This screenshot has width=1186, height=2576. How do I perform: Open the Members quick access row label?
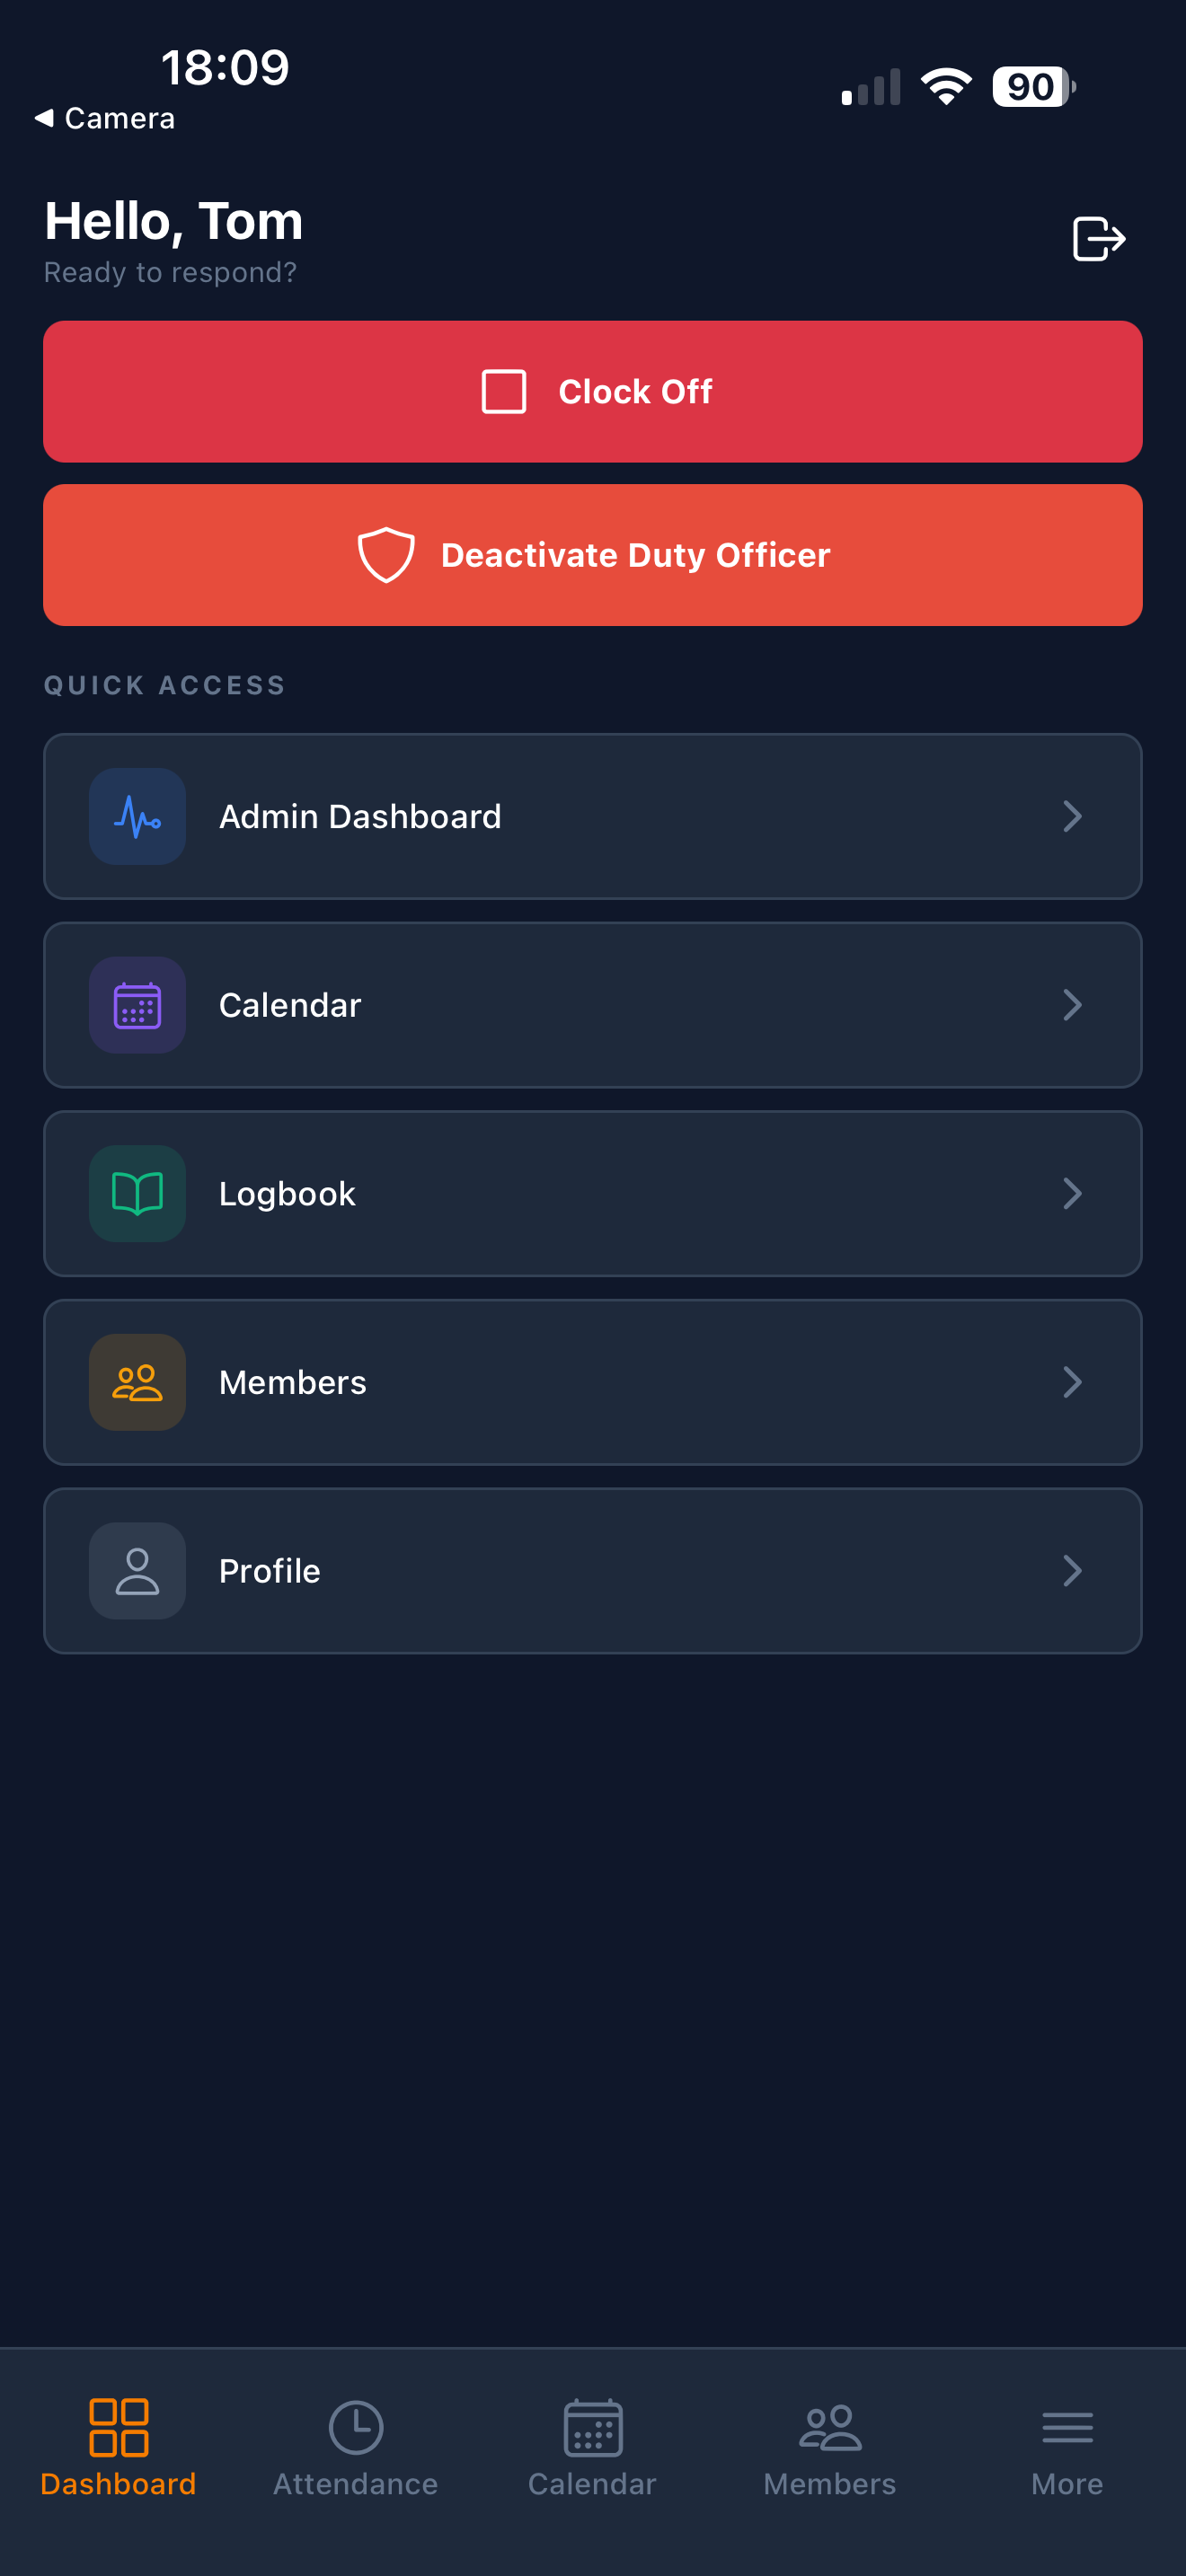click(293, 1382)
